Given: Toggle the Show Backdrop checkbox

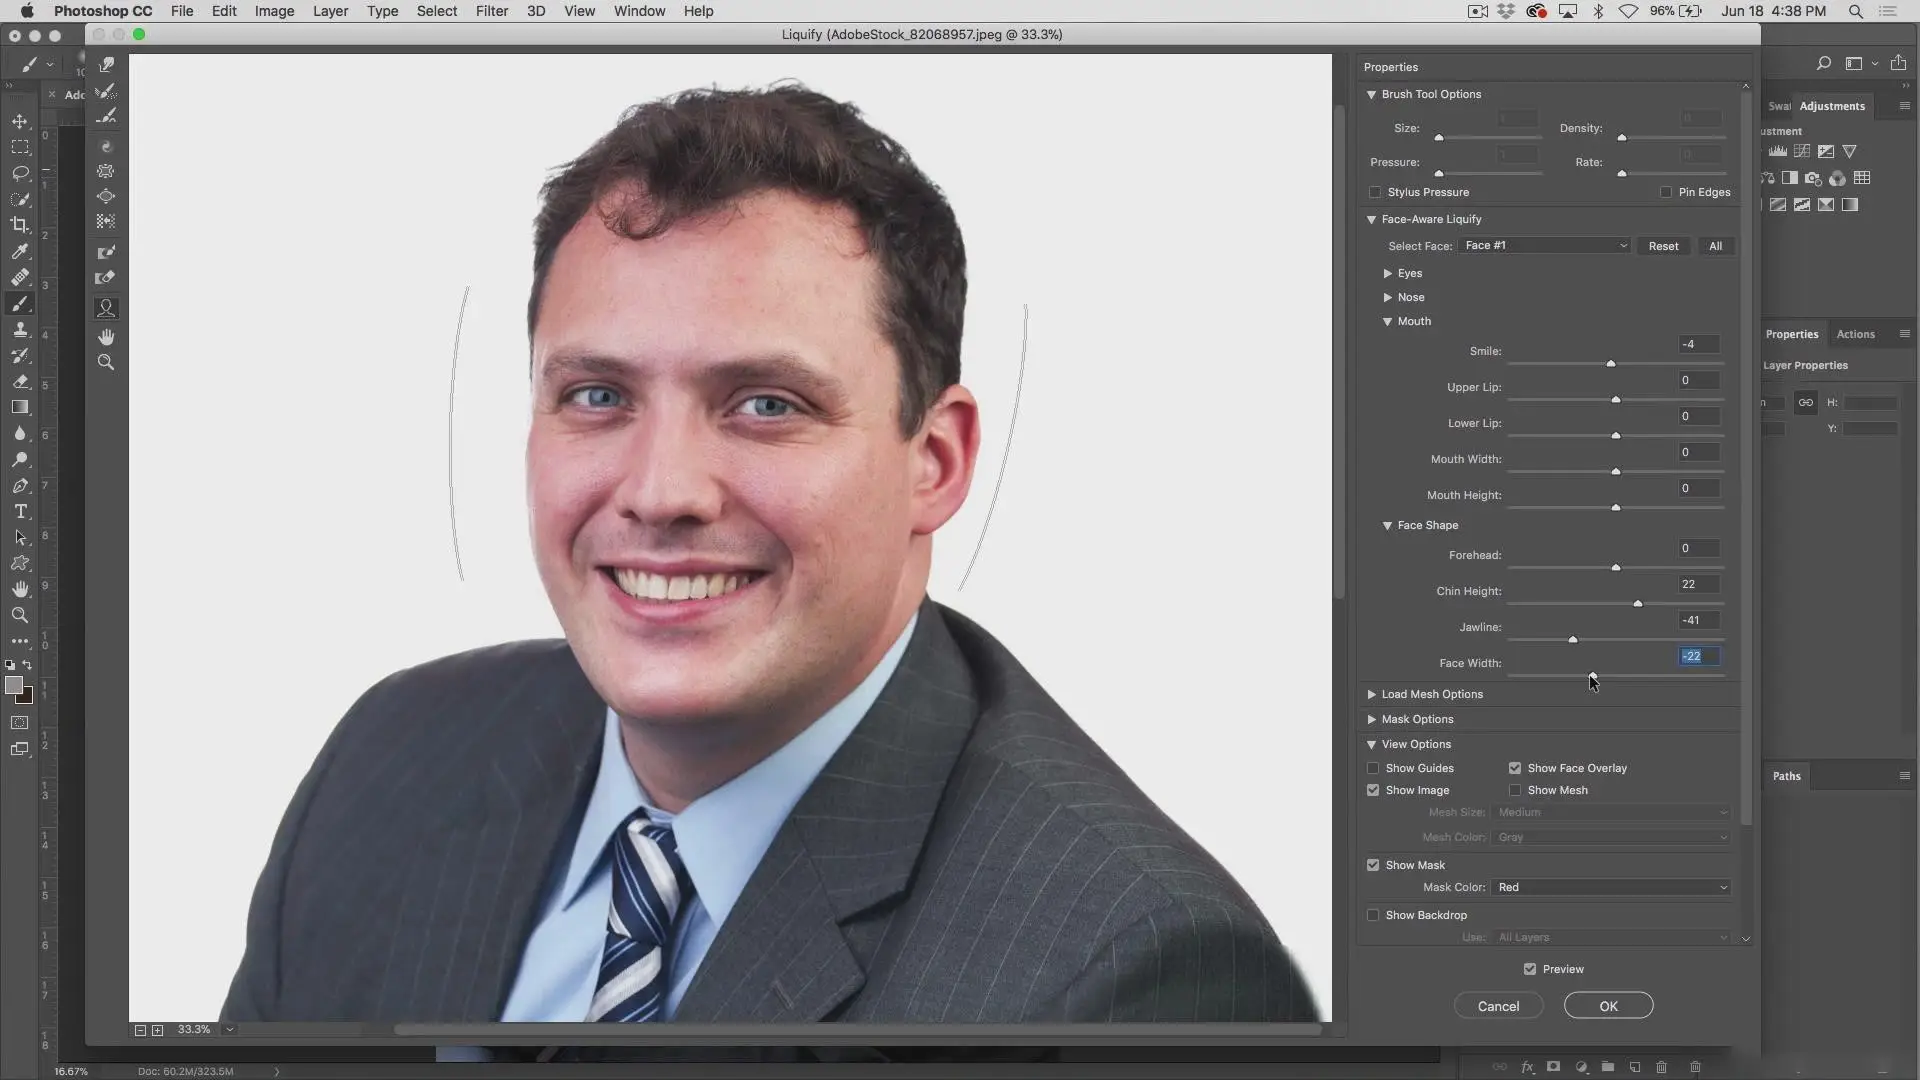Looking at the screenshot, I should (1373, 915).
